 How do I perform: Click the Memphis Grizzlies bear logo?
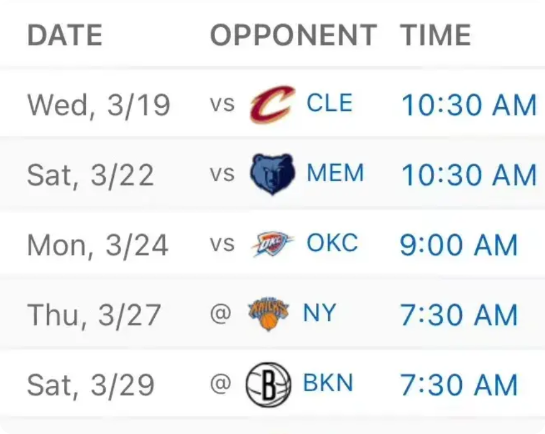(272, 174)
